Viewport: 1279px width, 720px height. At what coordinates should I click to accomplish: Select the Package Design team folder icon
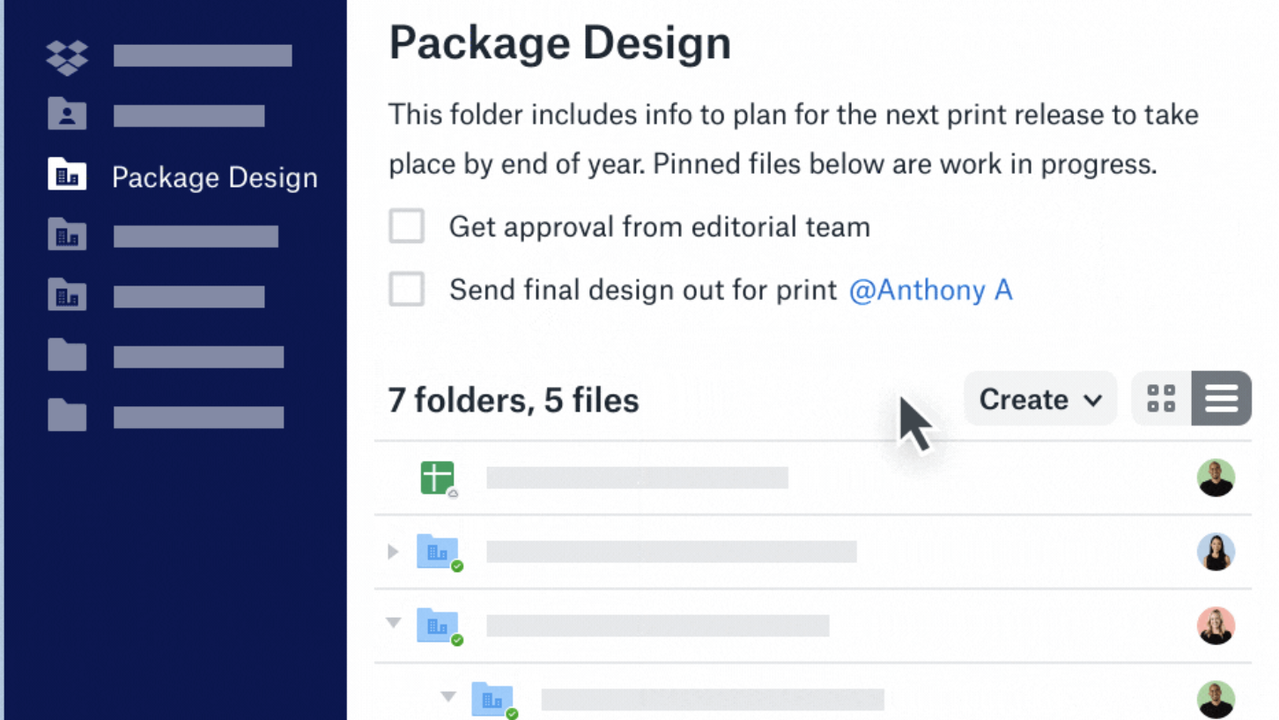coord(67,176)
